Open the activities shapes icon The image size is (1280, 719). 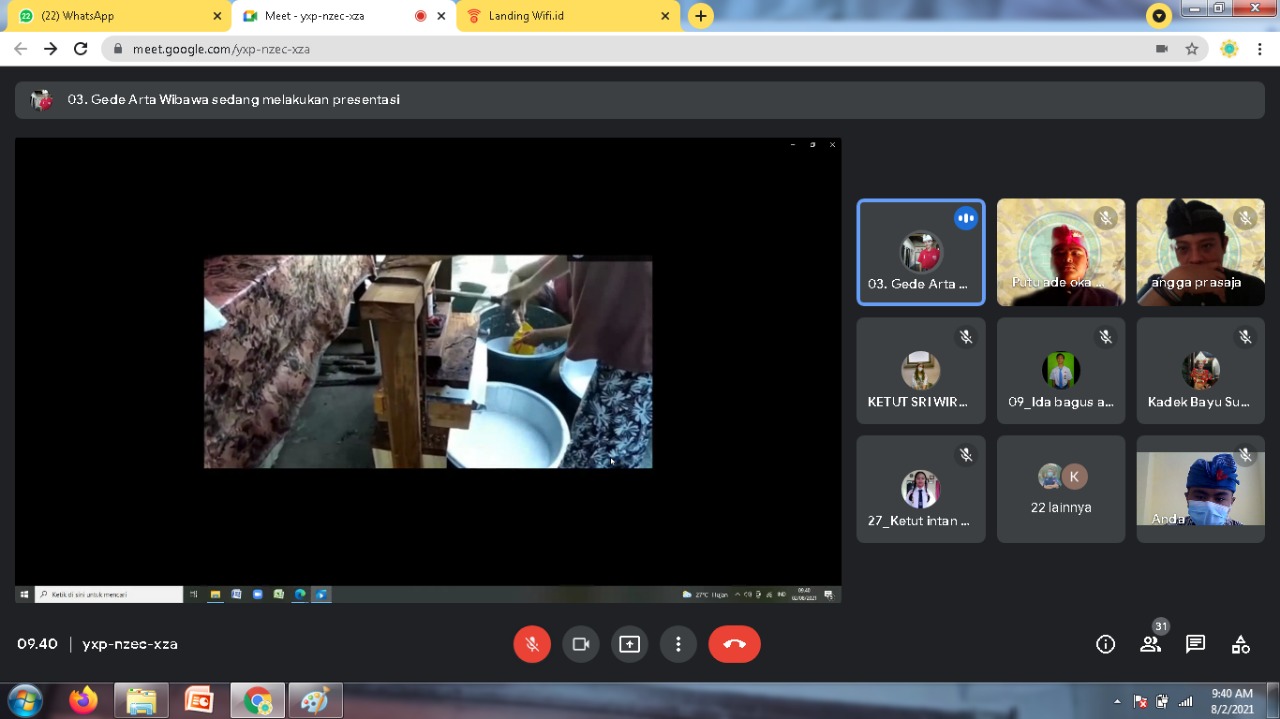1240,644
